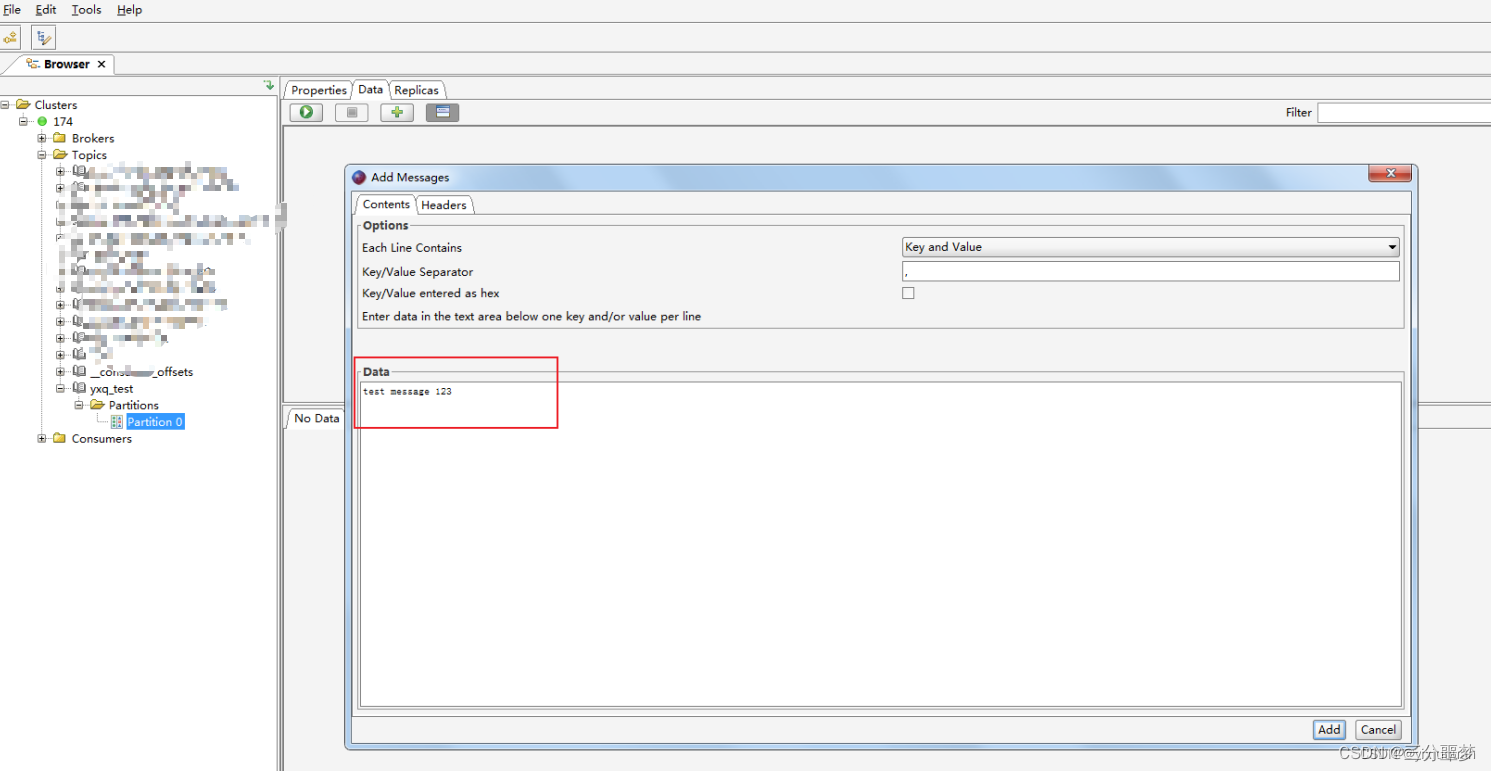
Task: Click the green status dot beside 174
Action: click(x=42, y=121)
